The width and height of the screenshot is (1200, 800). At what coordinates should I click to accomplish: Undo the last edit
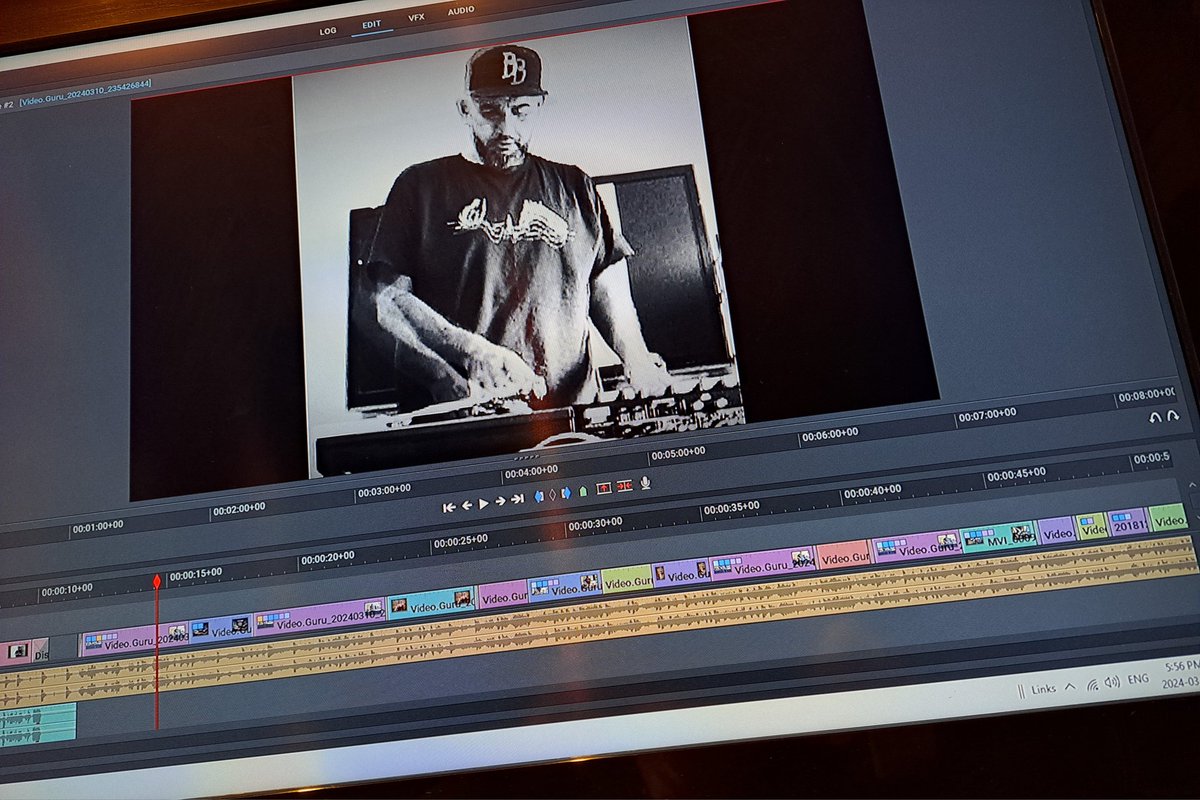click(1155, 417)
